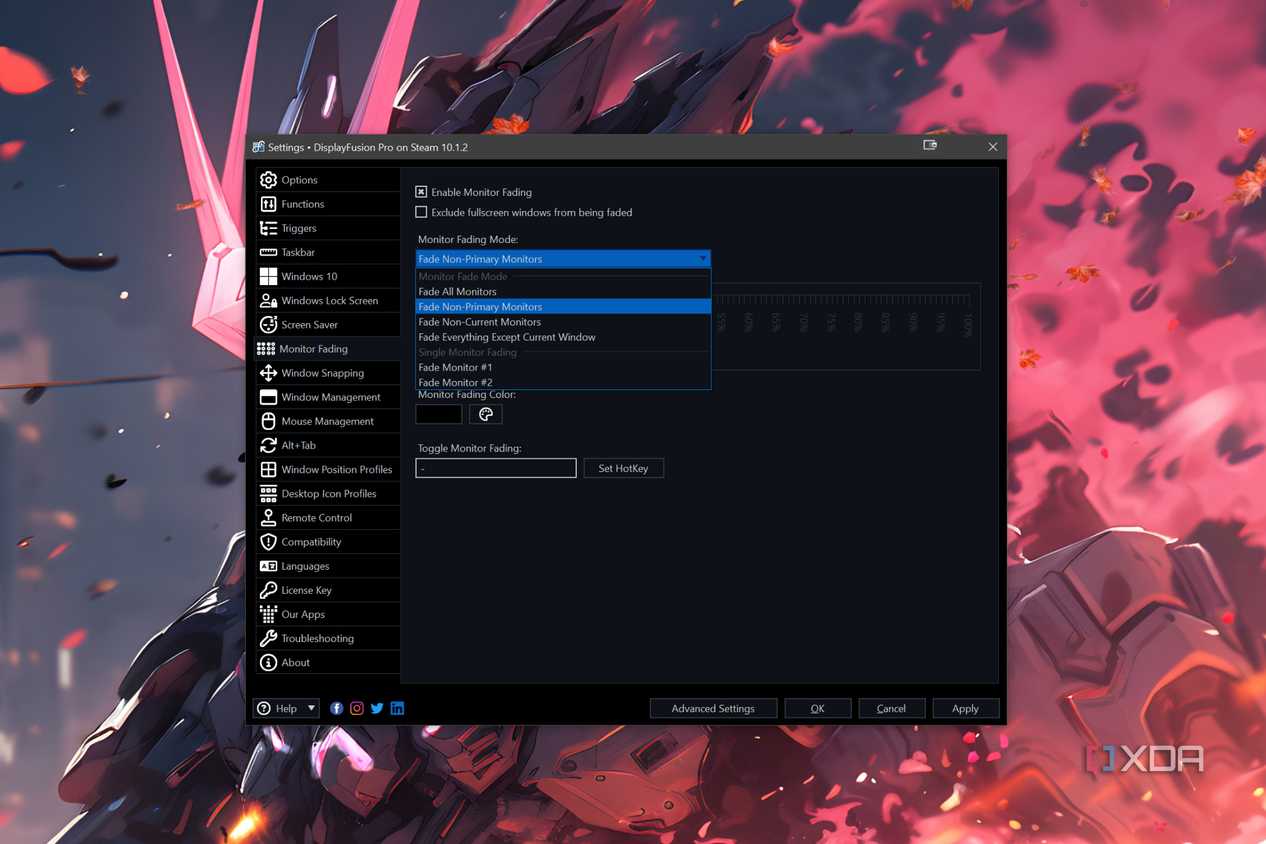Select the Troubleshooting wrench icon
Screen dimensions: 1266x844
pos(268,638)
